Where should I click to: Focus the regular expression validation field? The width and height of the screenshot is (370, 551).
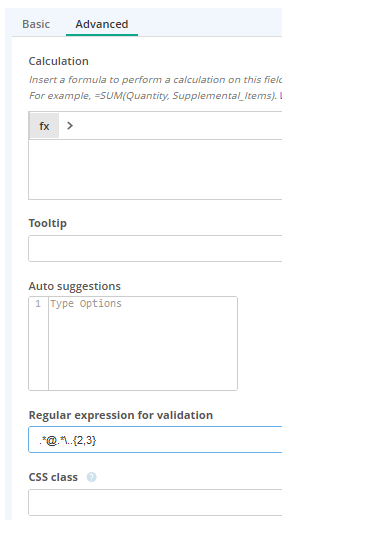(155, 440)
